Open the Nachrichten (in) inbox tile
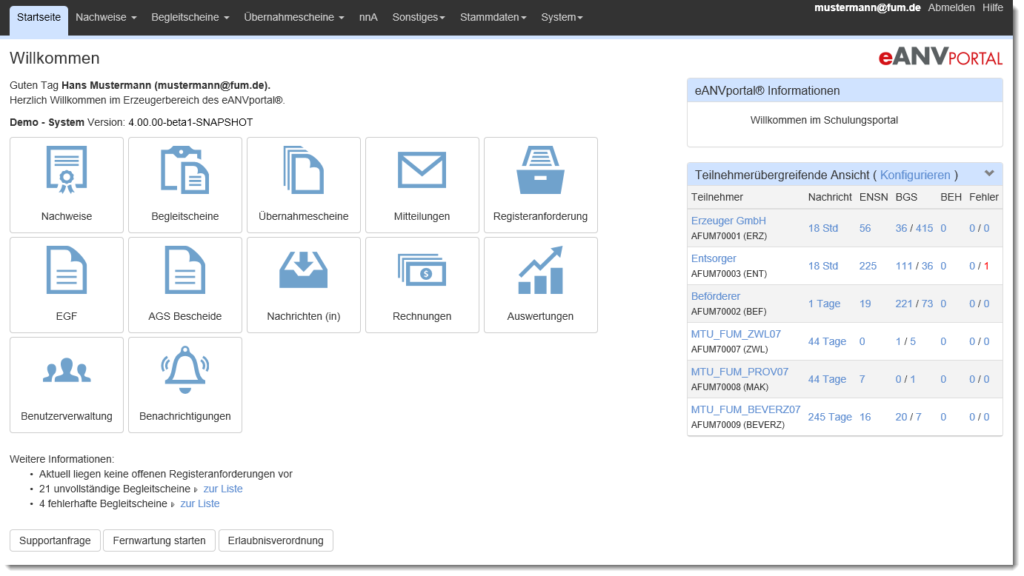 pos(304,285)
